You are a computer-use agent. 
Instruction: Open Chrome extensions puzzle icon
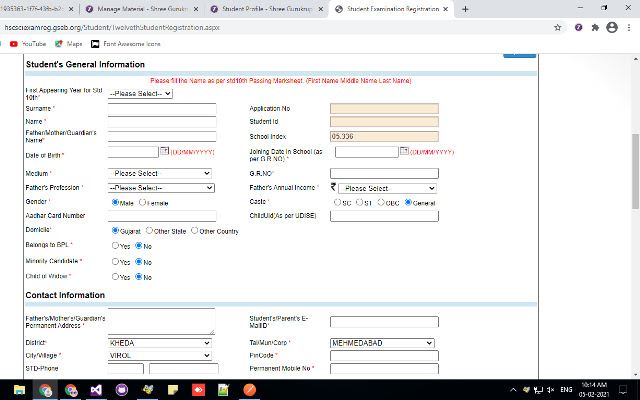595,27
